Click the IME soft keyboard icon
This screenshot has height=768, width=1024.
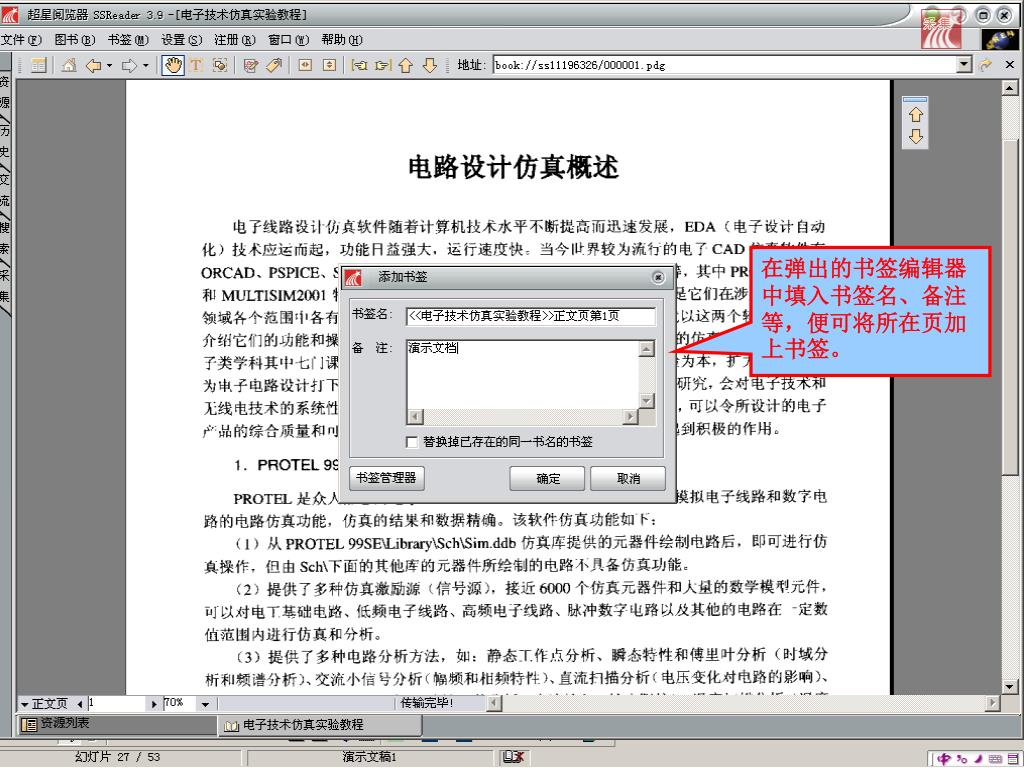point(995,758)
